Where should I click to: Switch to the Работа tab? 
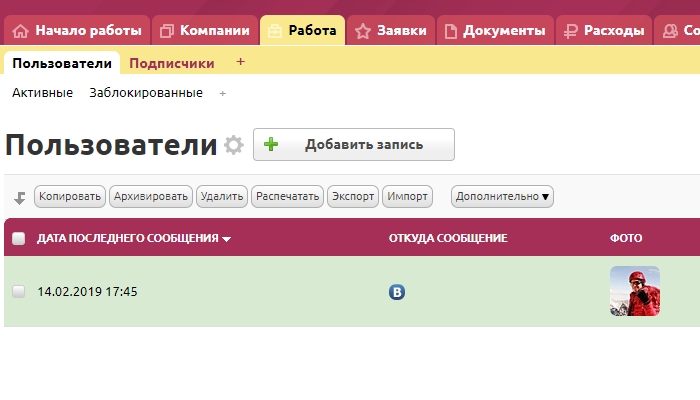pyautogui.click(x=302, y=30)
